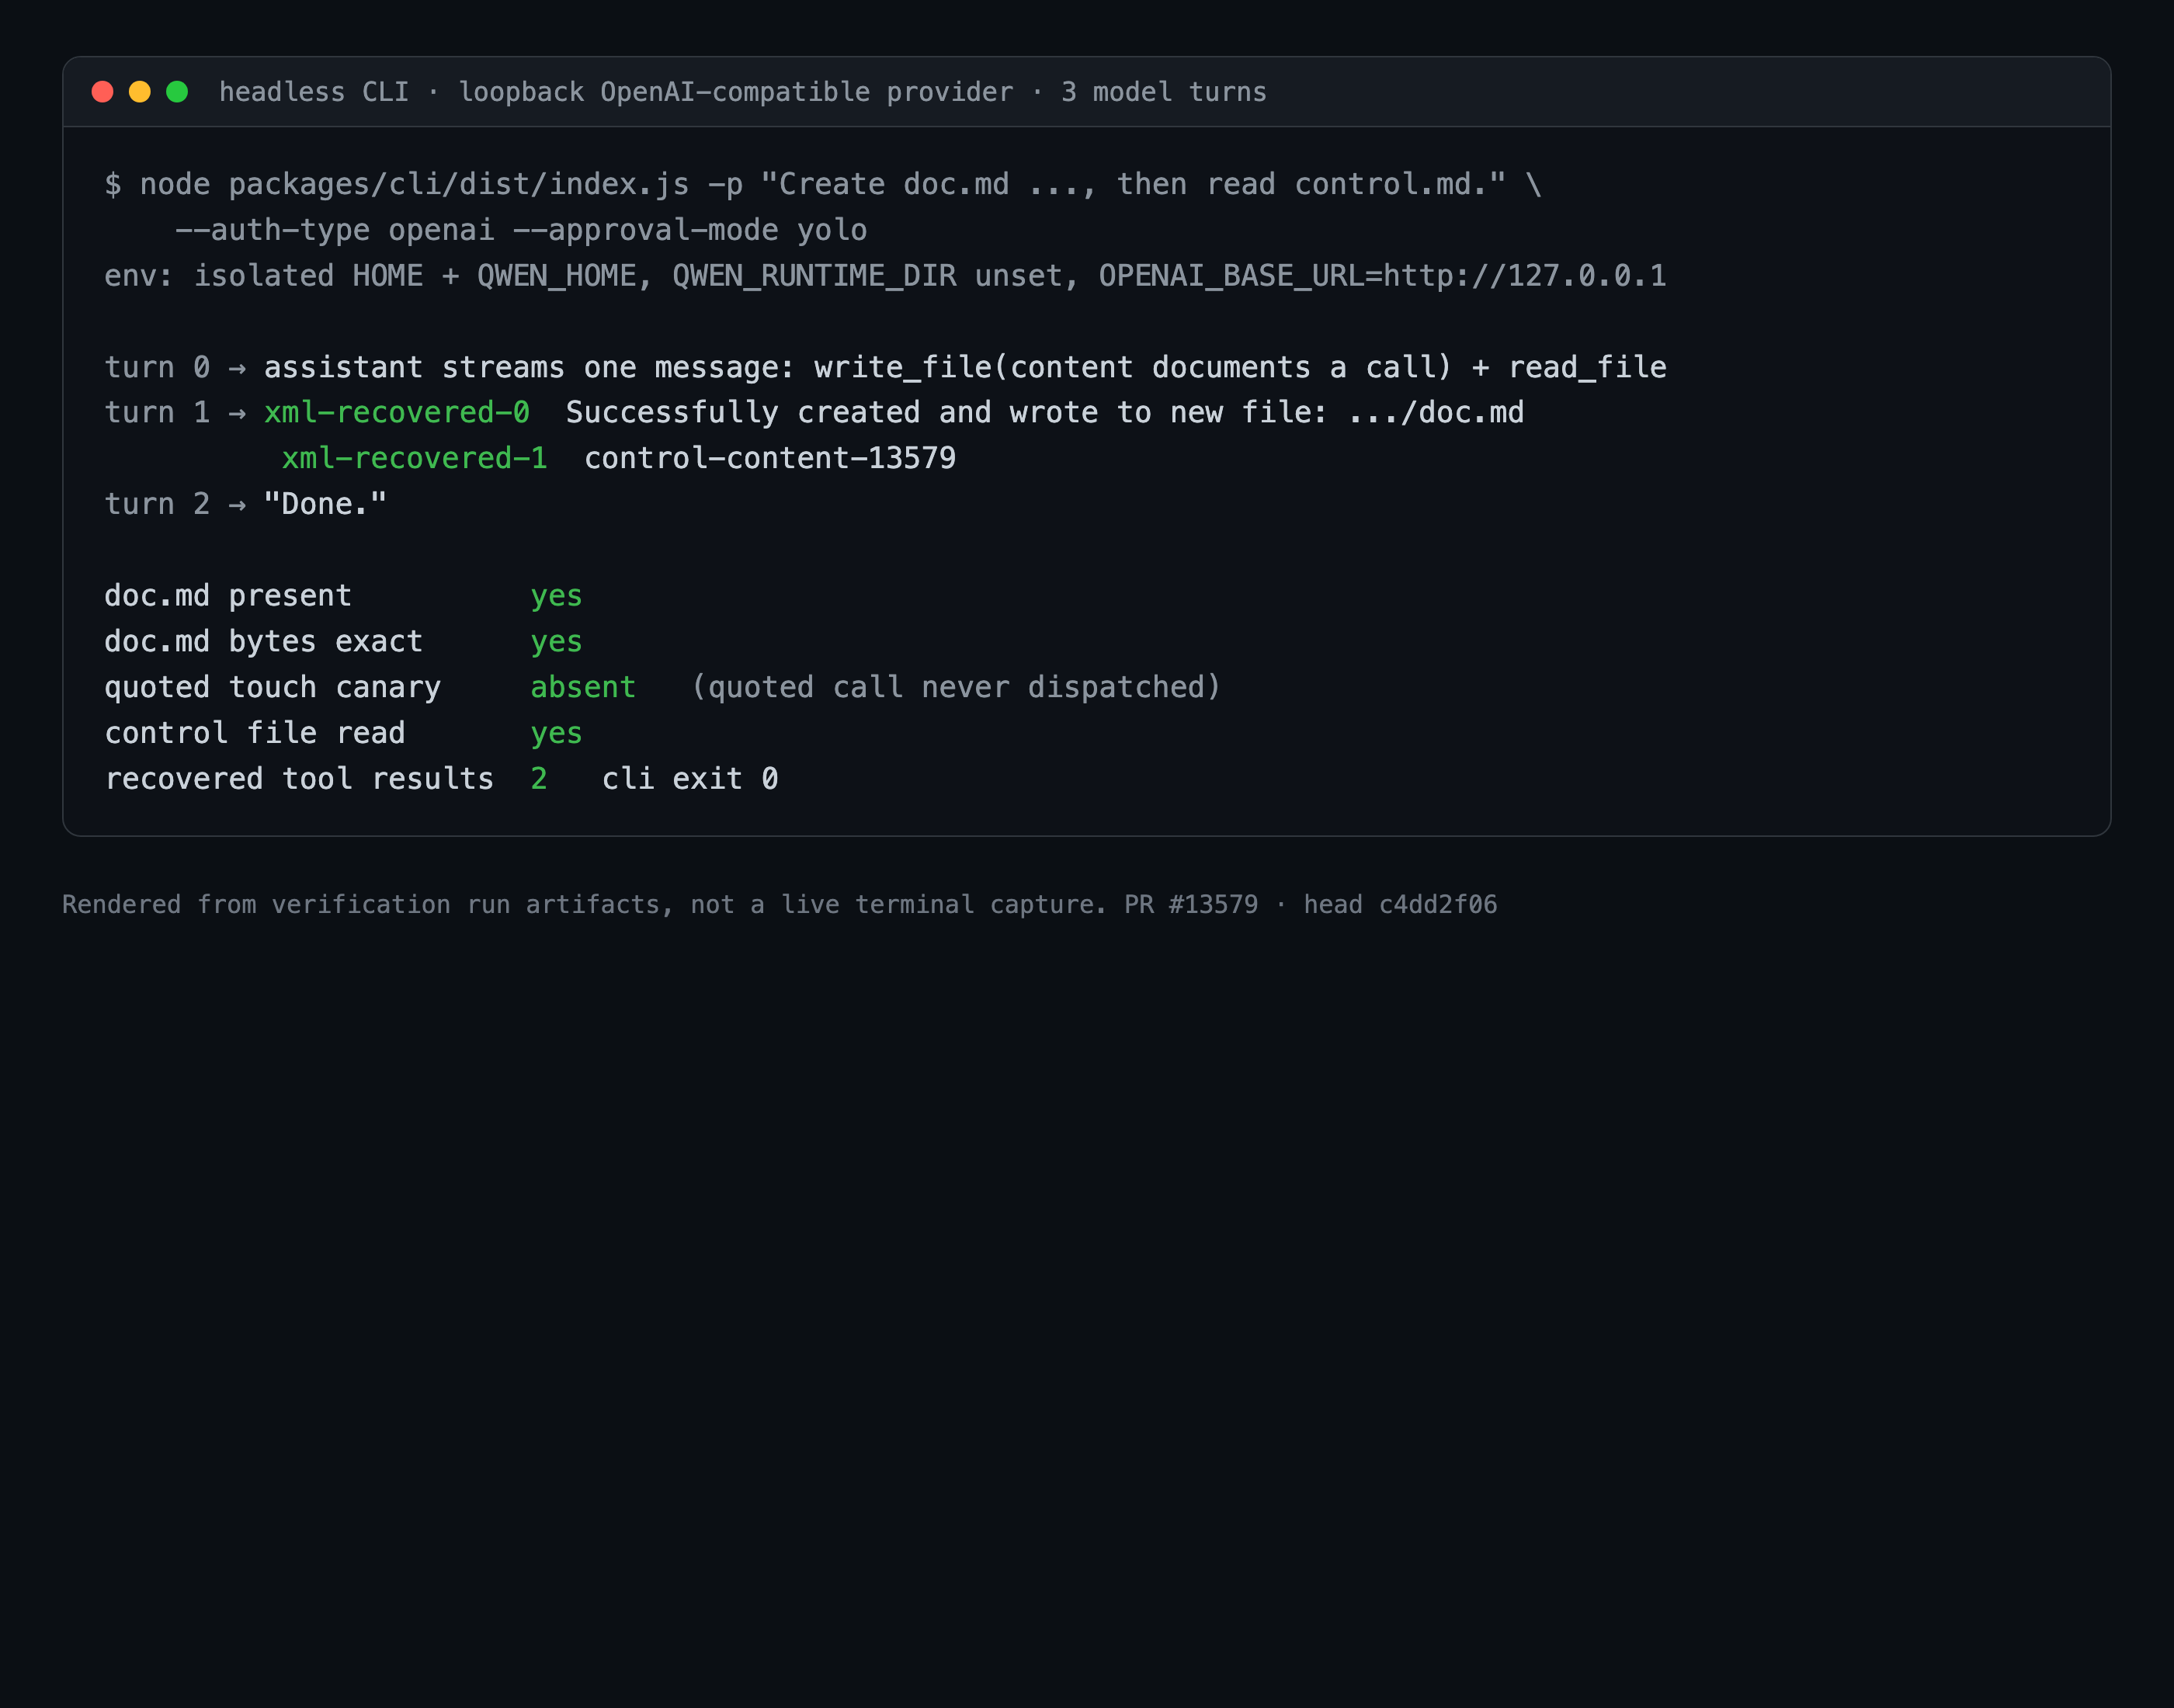The image size is (2174, 1708).
Task: Click 'Rendered from verification run artifacts' caption
Action: (367, 905)
